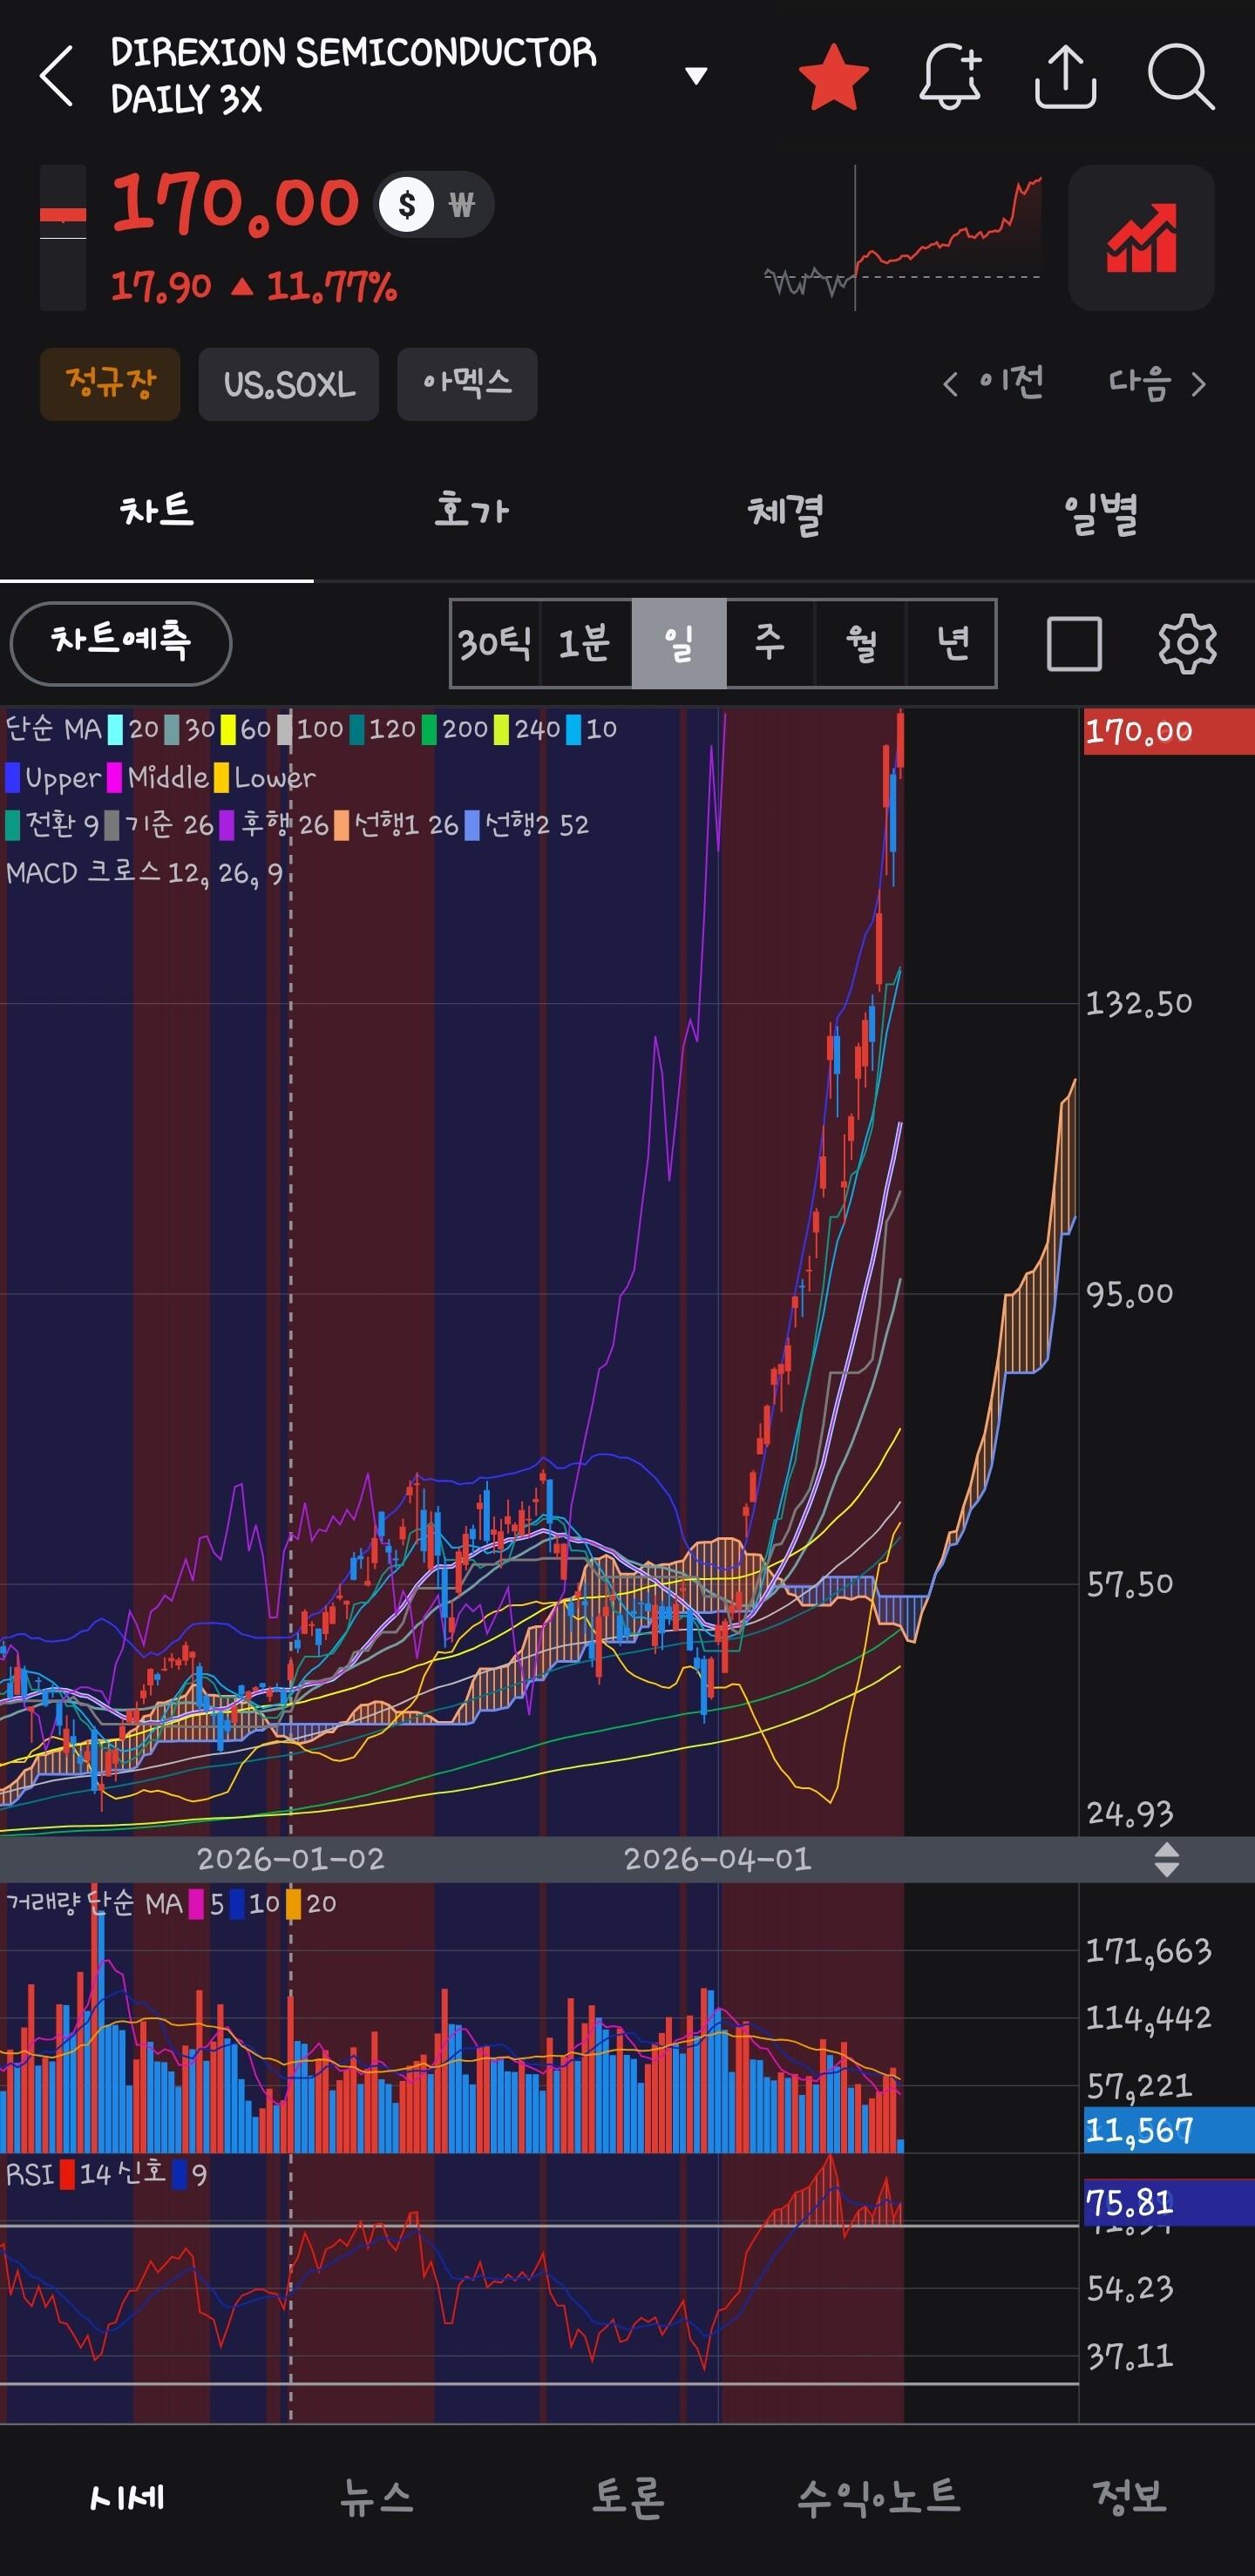Switch to the 호가 tab
Viewport: 1255px width, 2576px height.
coord(471,511)
